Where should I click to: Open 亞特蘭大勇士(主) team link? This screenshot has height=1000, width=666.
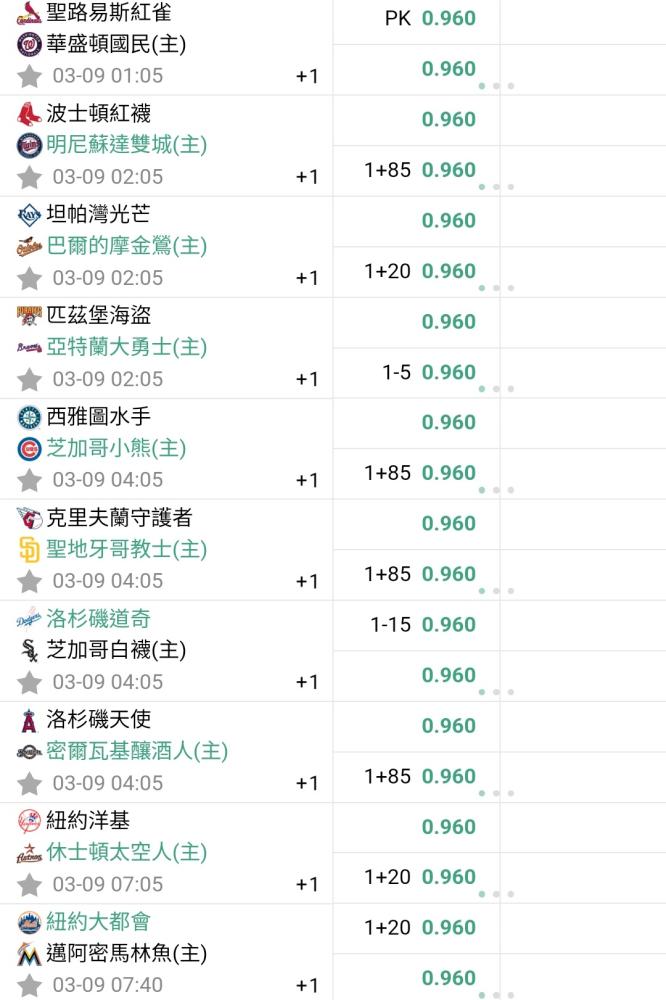127,348
